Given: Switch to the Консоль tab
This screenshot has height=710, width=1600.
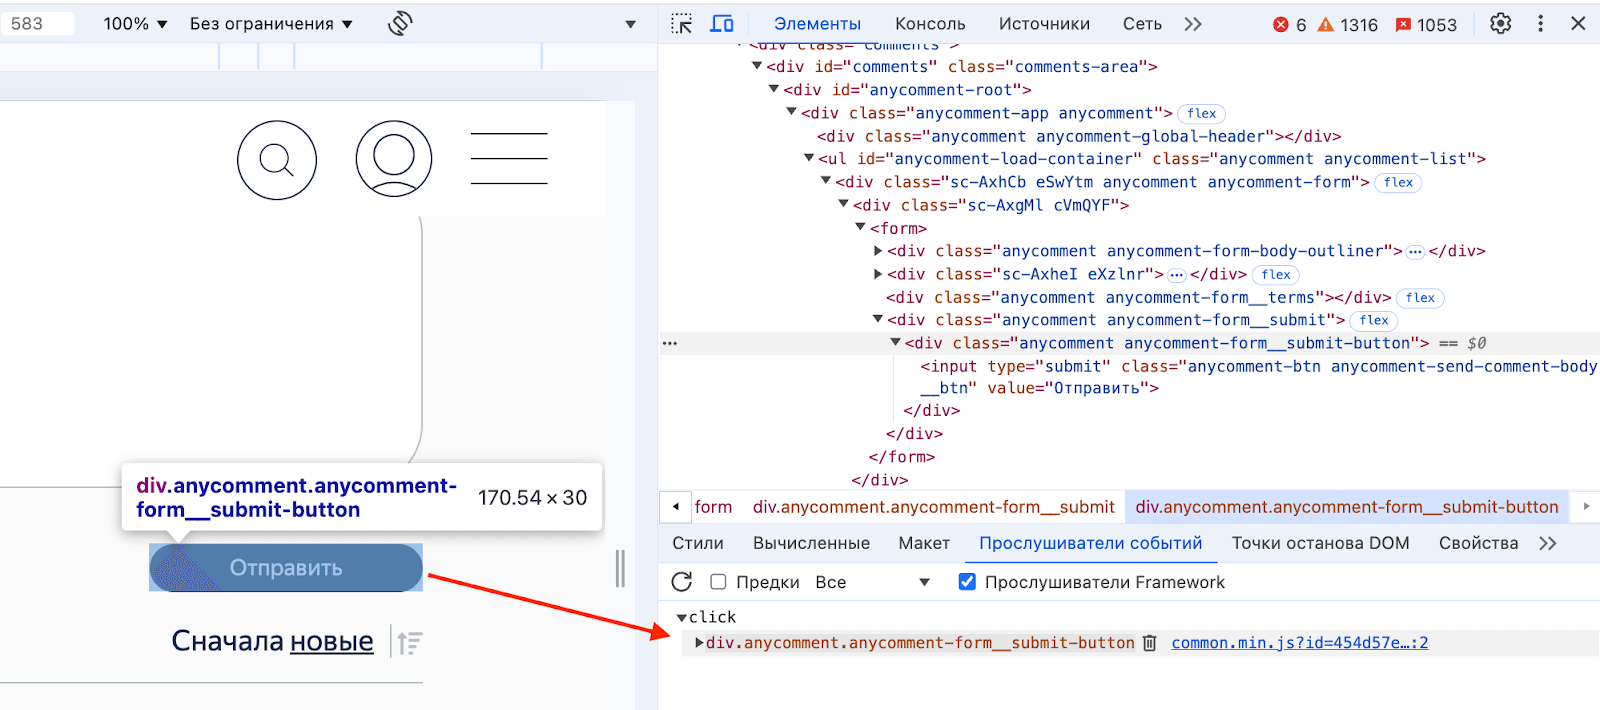Looking at the screenshot, I should 930,24.
